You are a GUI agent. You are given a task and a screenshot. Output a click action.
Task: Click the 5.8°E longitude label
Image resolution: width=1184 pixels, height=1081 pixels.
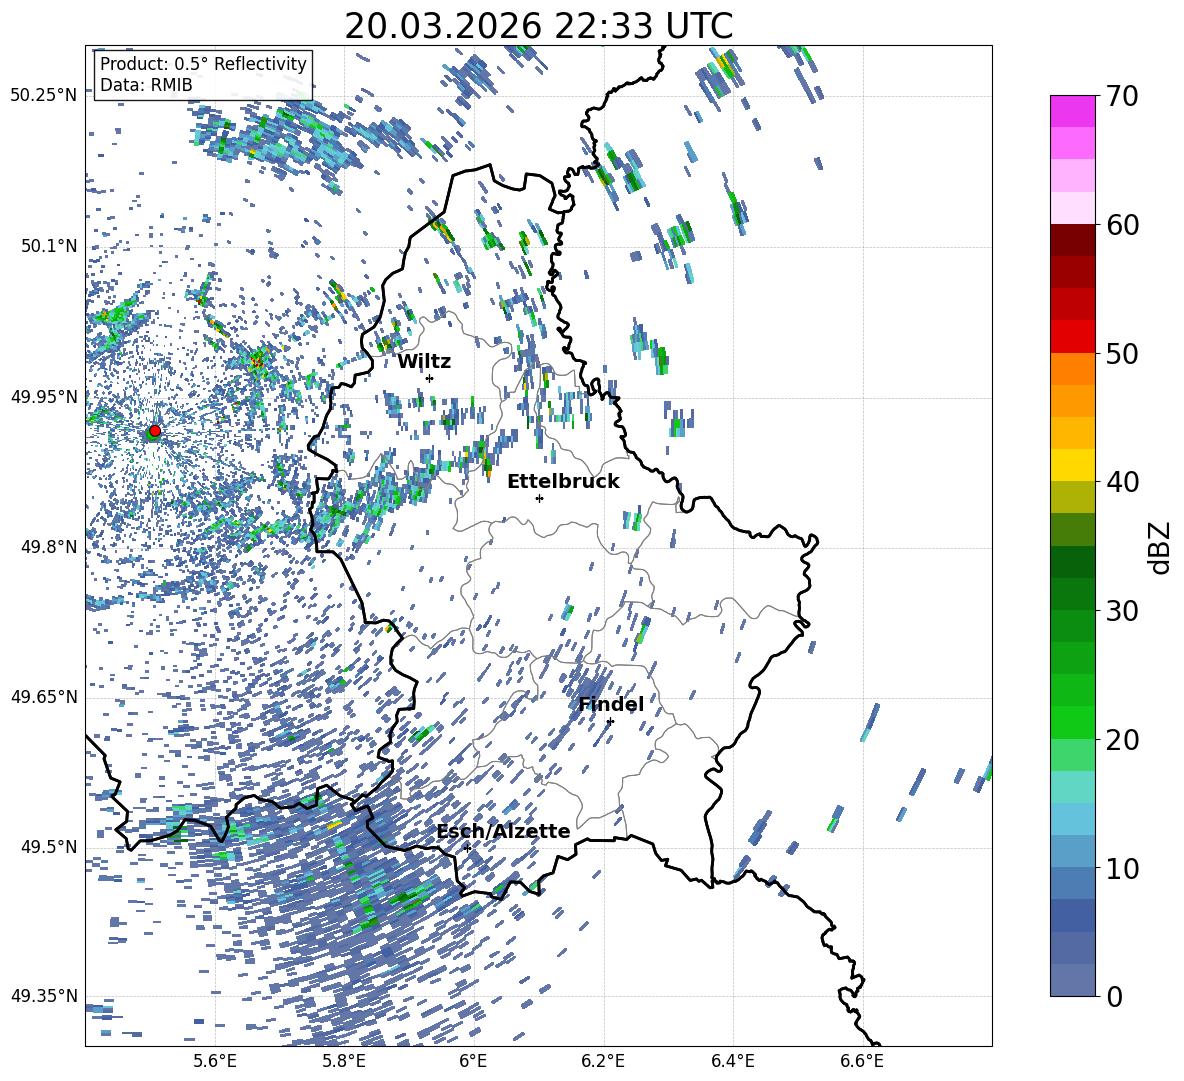tap(344, 1062)
